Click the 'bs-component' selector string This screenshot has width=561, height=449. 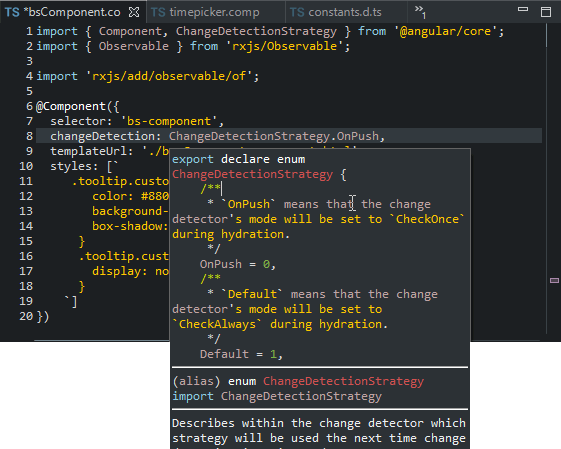point(169,121)
